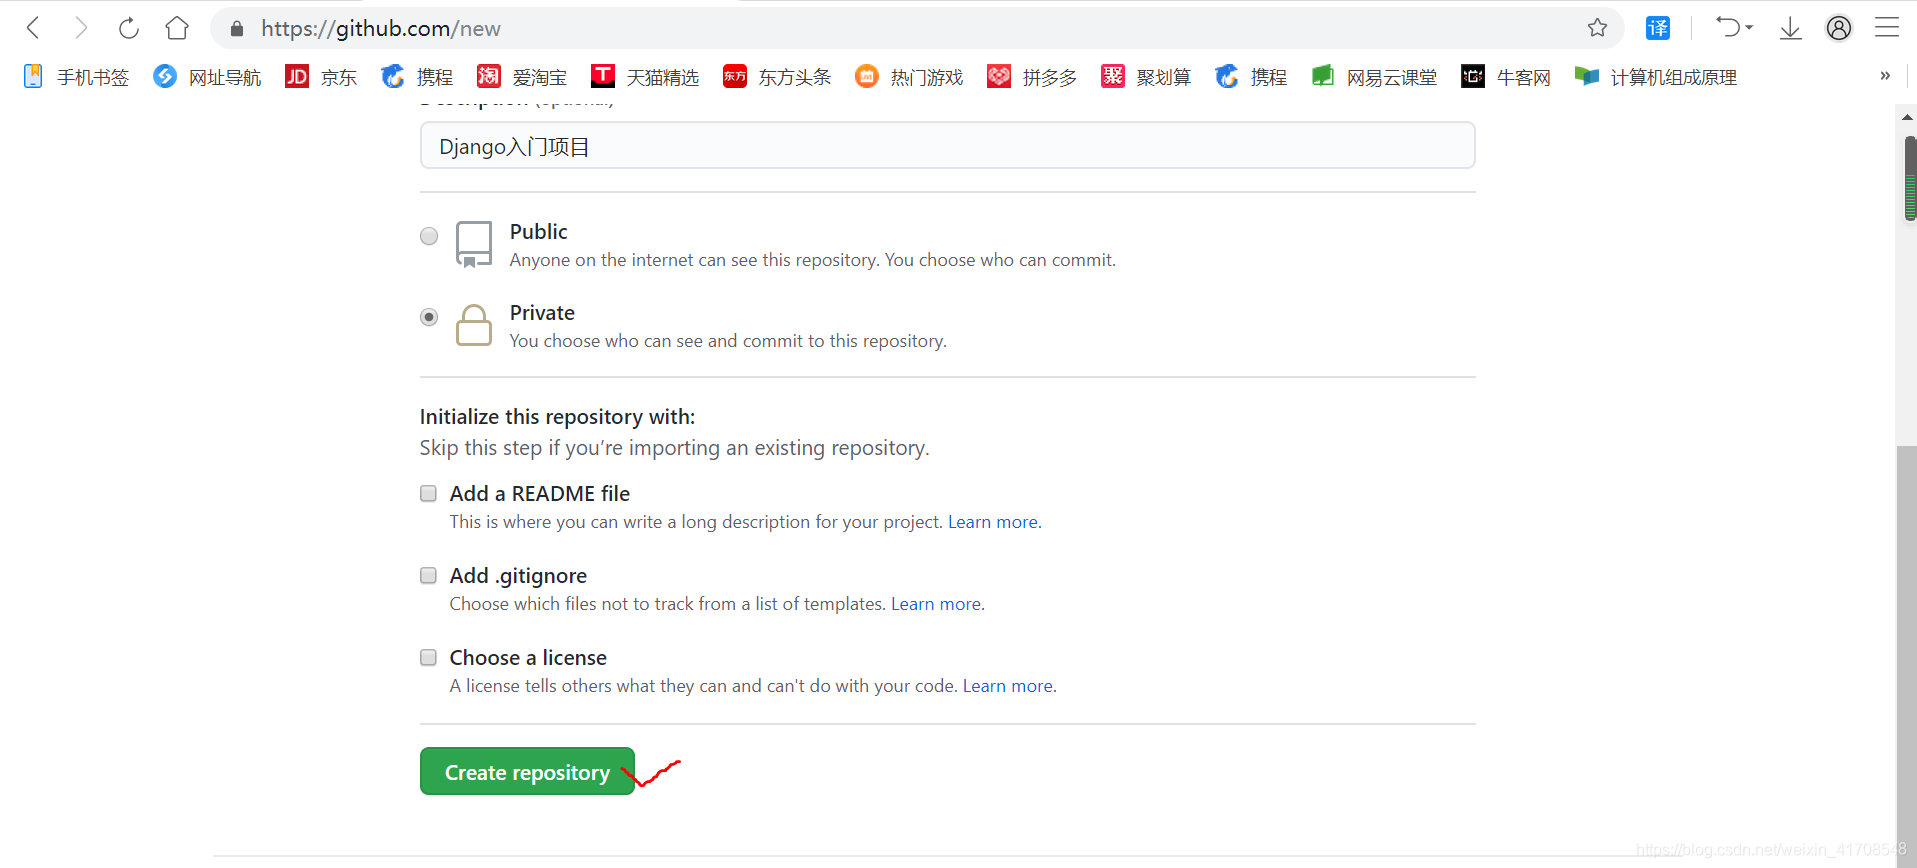The image size is (1917, 868).
Task: Go forward to the next page
Action: click(x=81, y=28)
